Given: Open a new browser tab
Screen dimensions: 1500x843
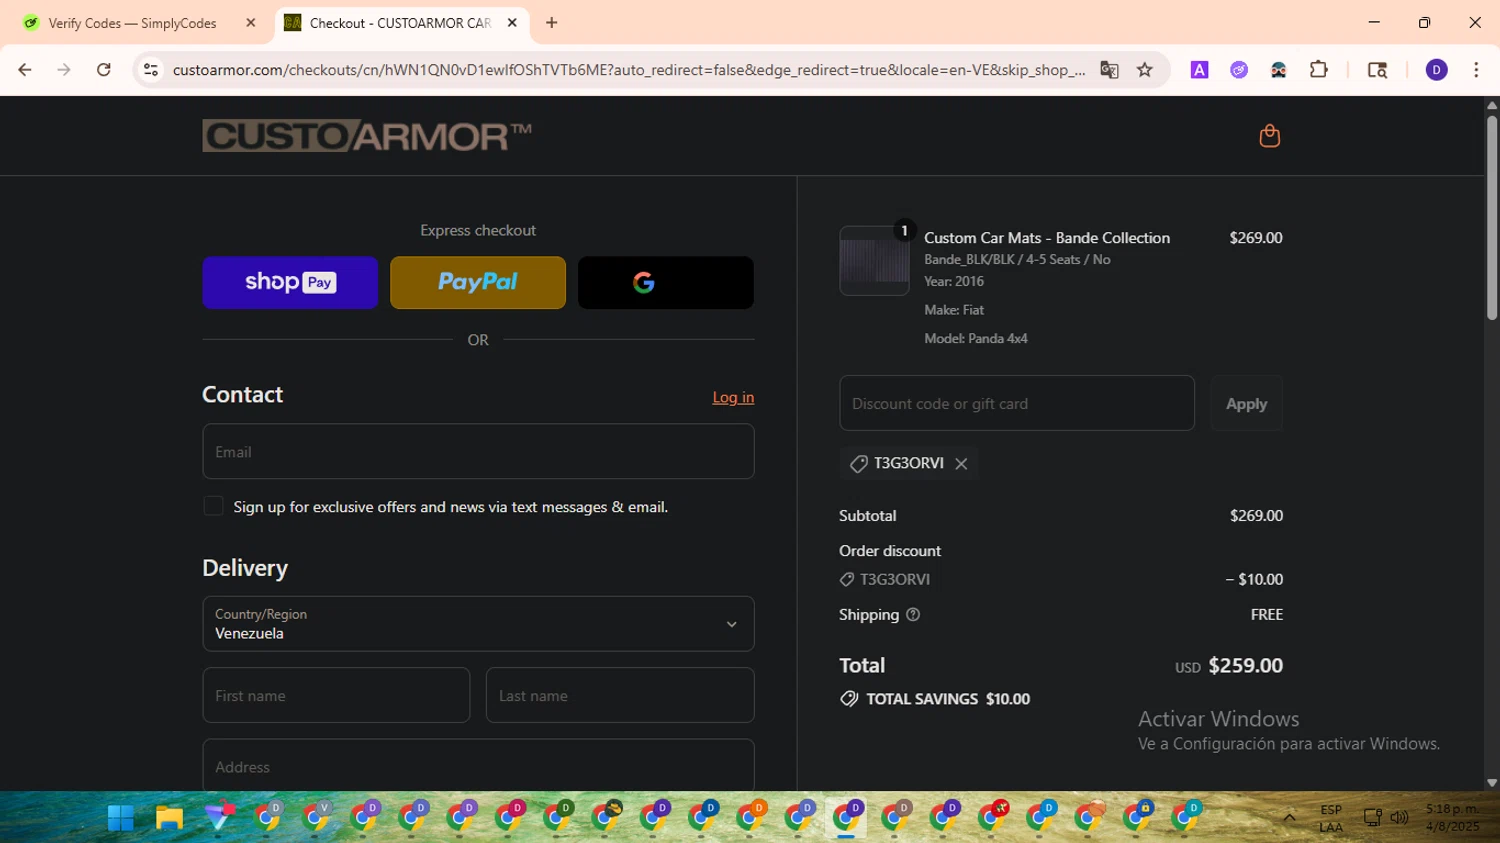Looking at the screenshot, I should pos(552,23).
